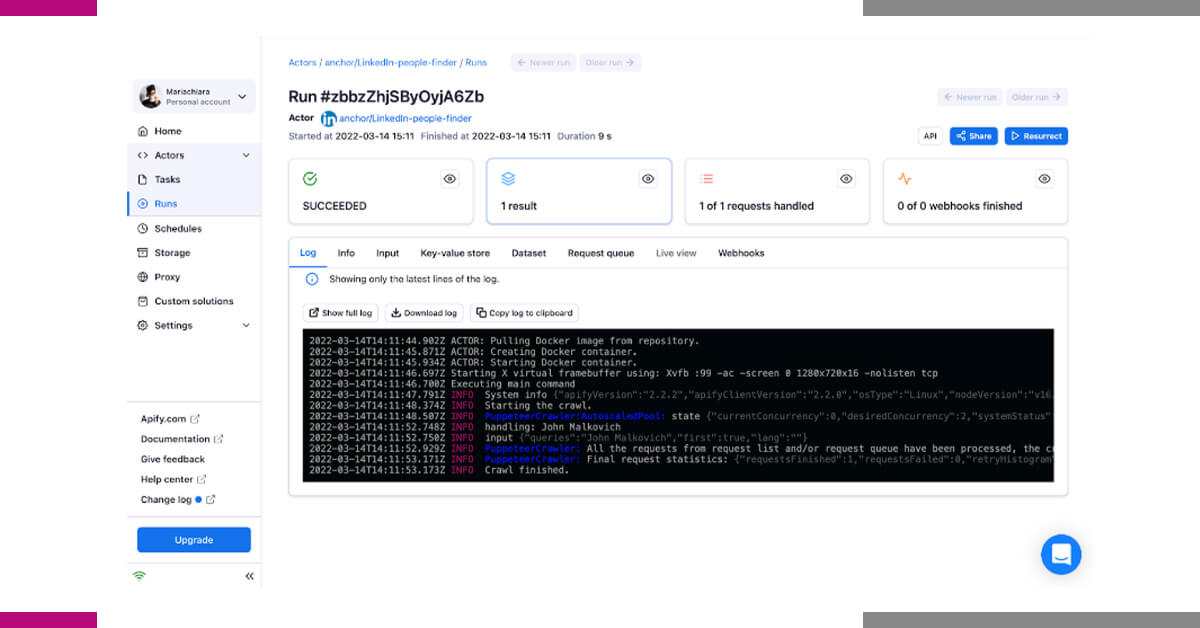1200x628 pixels.
Task: Click the blue Share button
Action: [973, 136]
